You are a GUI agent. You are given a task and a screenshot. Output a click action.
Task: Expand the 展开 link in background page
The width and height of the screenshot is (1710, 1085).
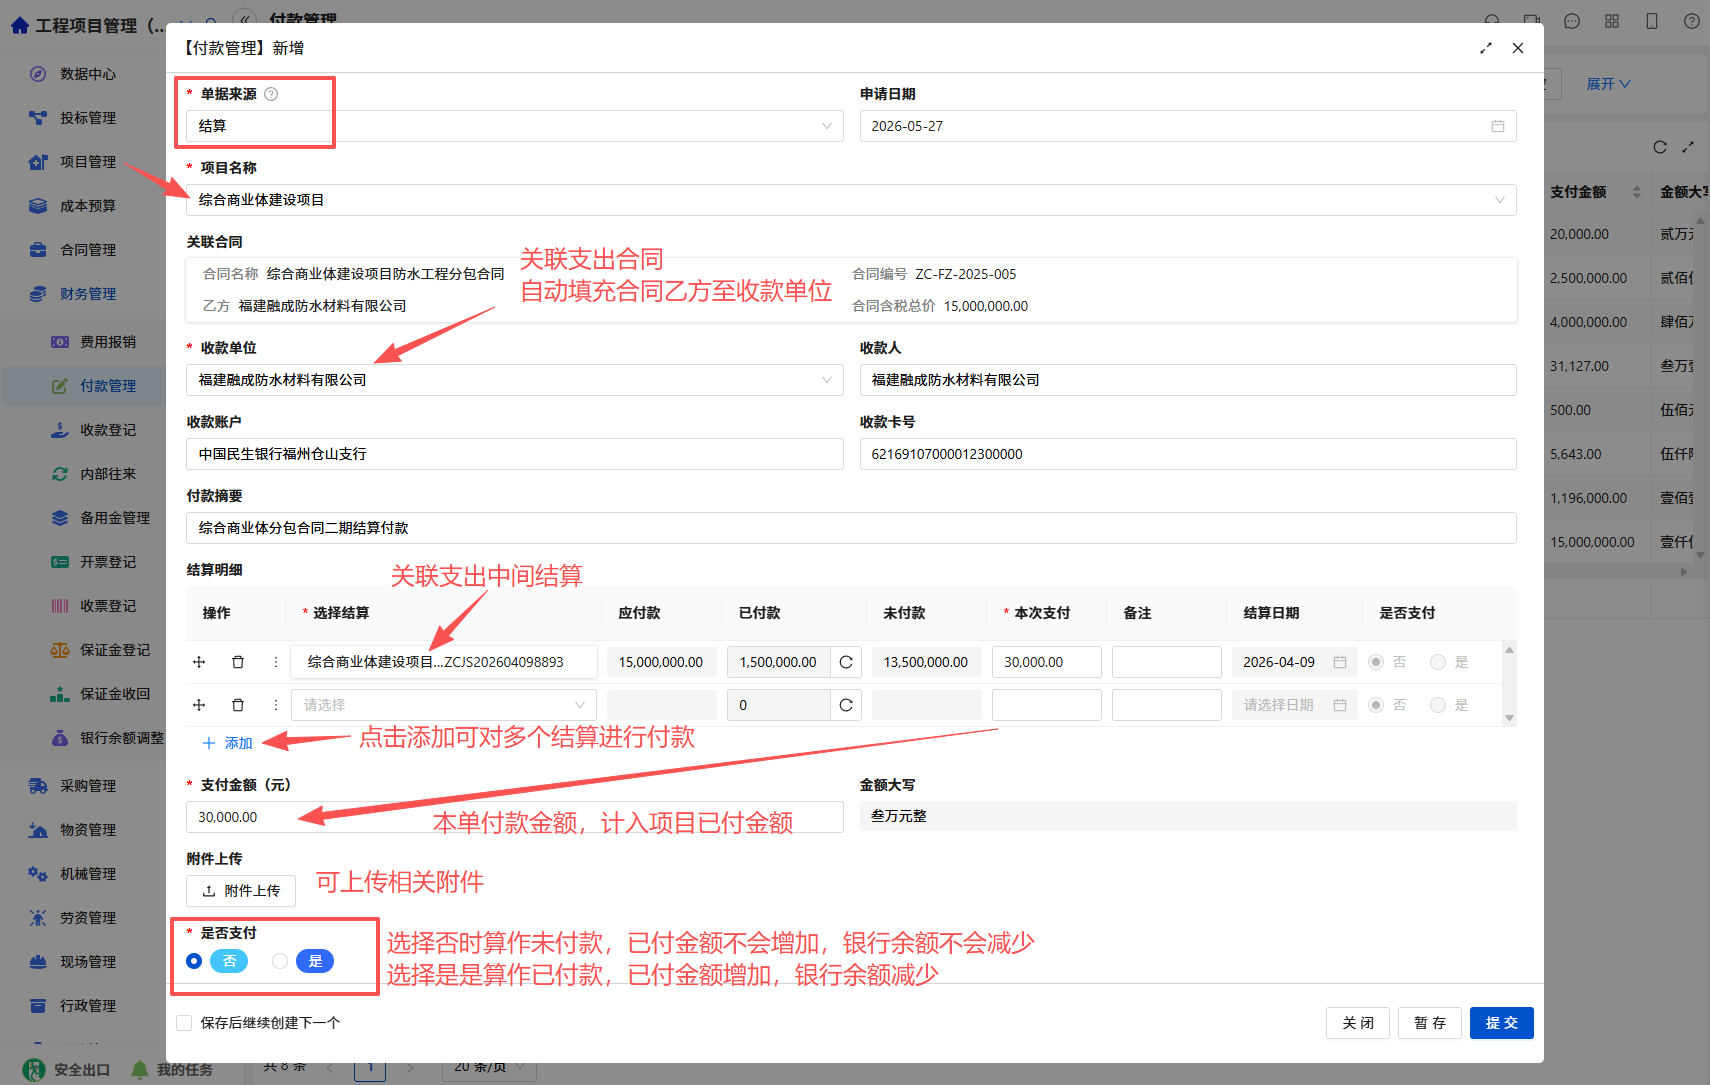[1608, 84]
